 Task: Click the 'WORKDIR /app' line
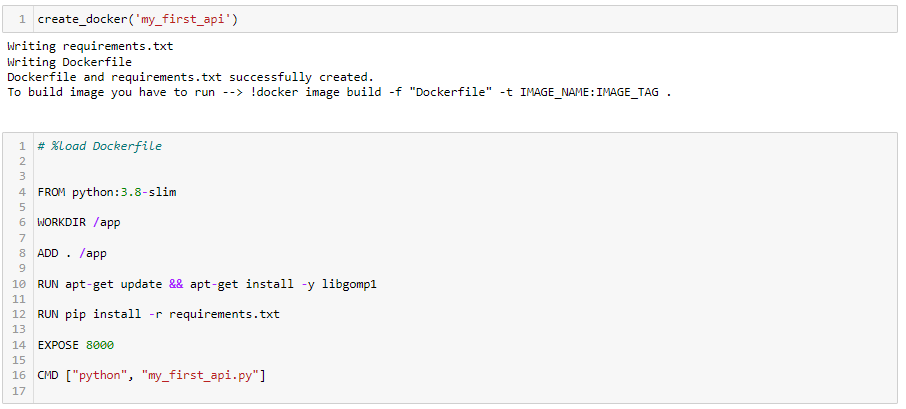pos(79,222)
